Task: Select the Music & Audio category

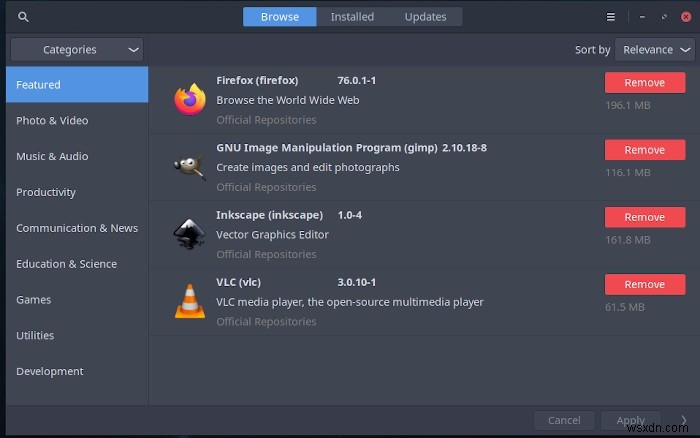Action: (x=77, y=156)
